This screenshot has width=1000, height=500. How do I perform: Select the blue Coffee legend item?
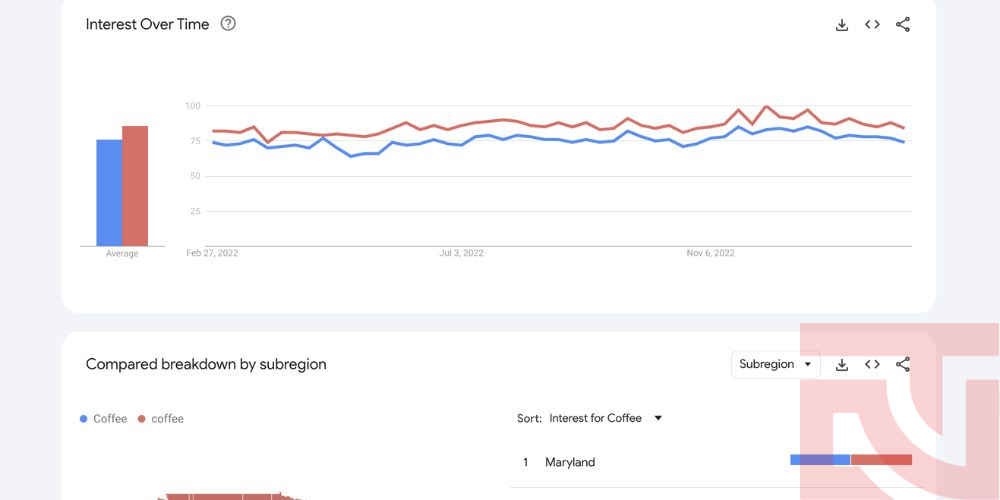tap(103, 419)
